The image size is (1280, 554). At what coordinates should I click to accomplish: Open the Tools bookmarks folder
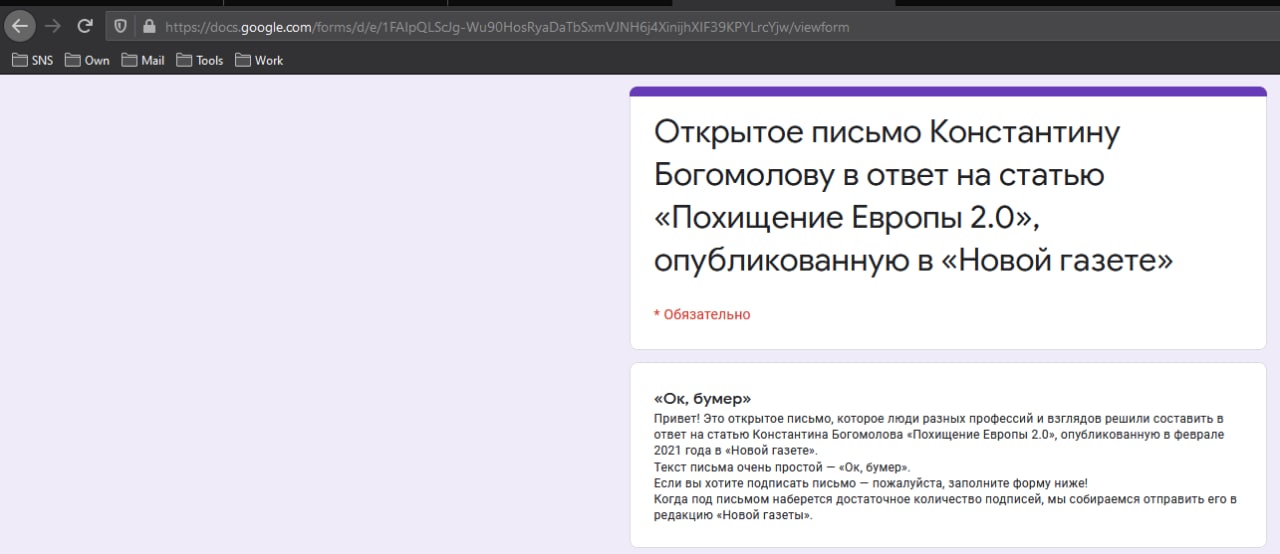200,60
